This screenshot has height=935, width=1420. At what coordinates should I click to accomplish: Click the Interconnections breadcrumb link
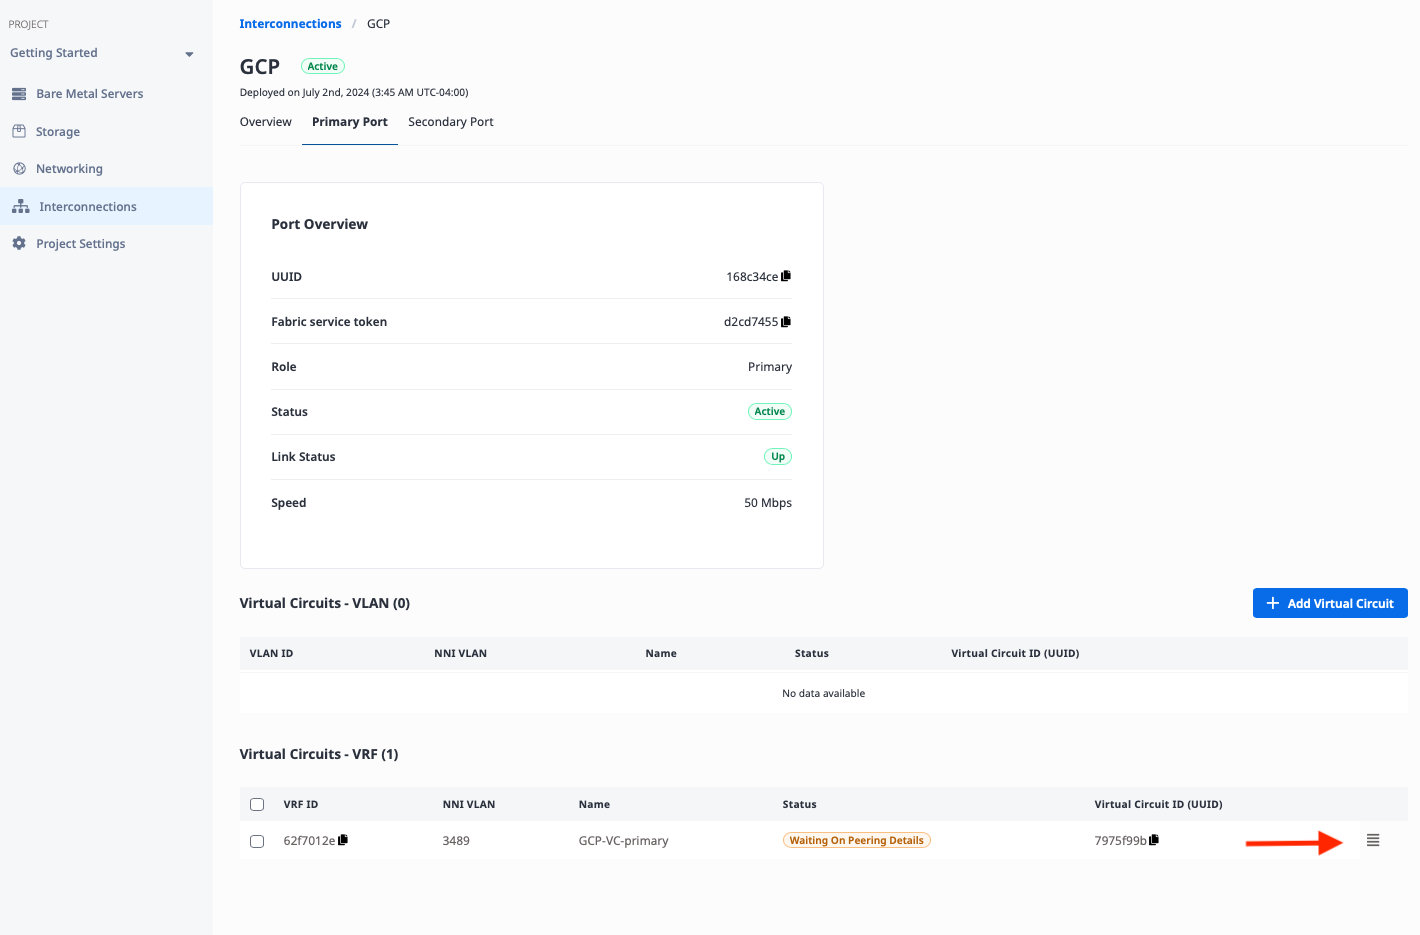click(x=290, y=24)
